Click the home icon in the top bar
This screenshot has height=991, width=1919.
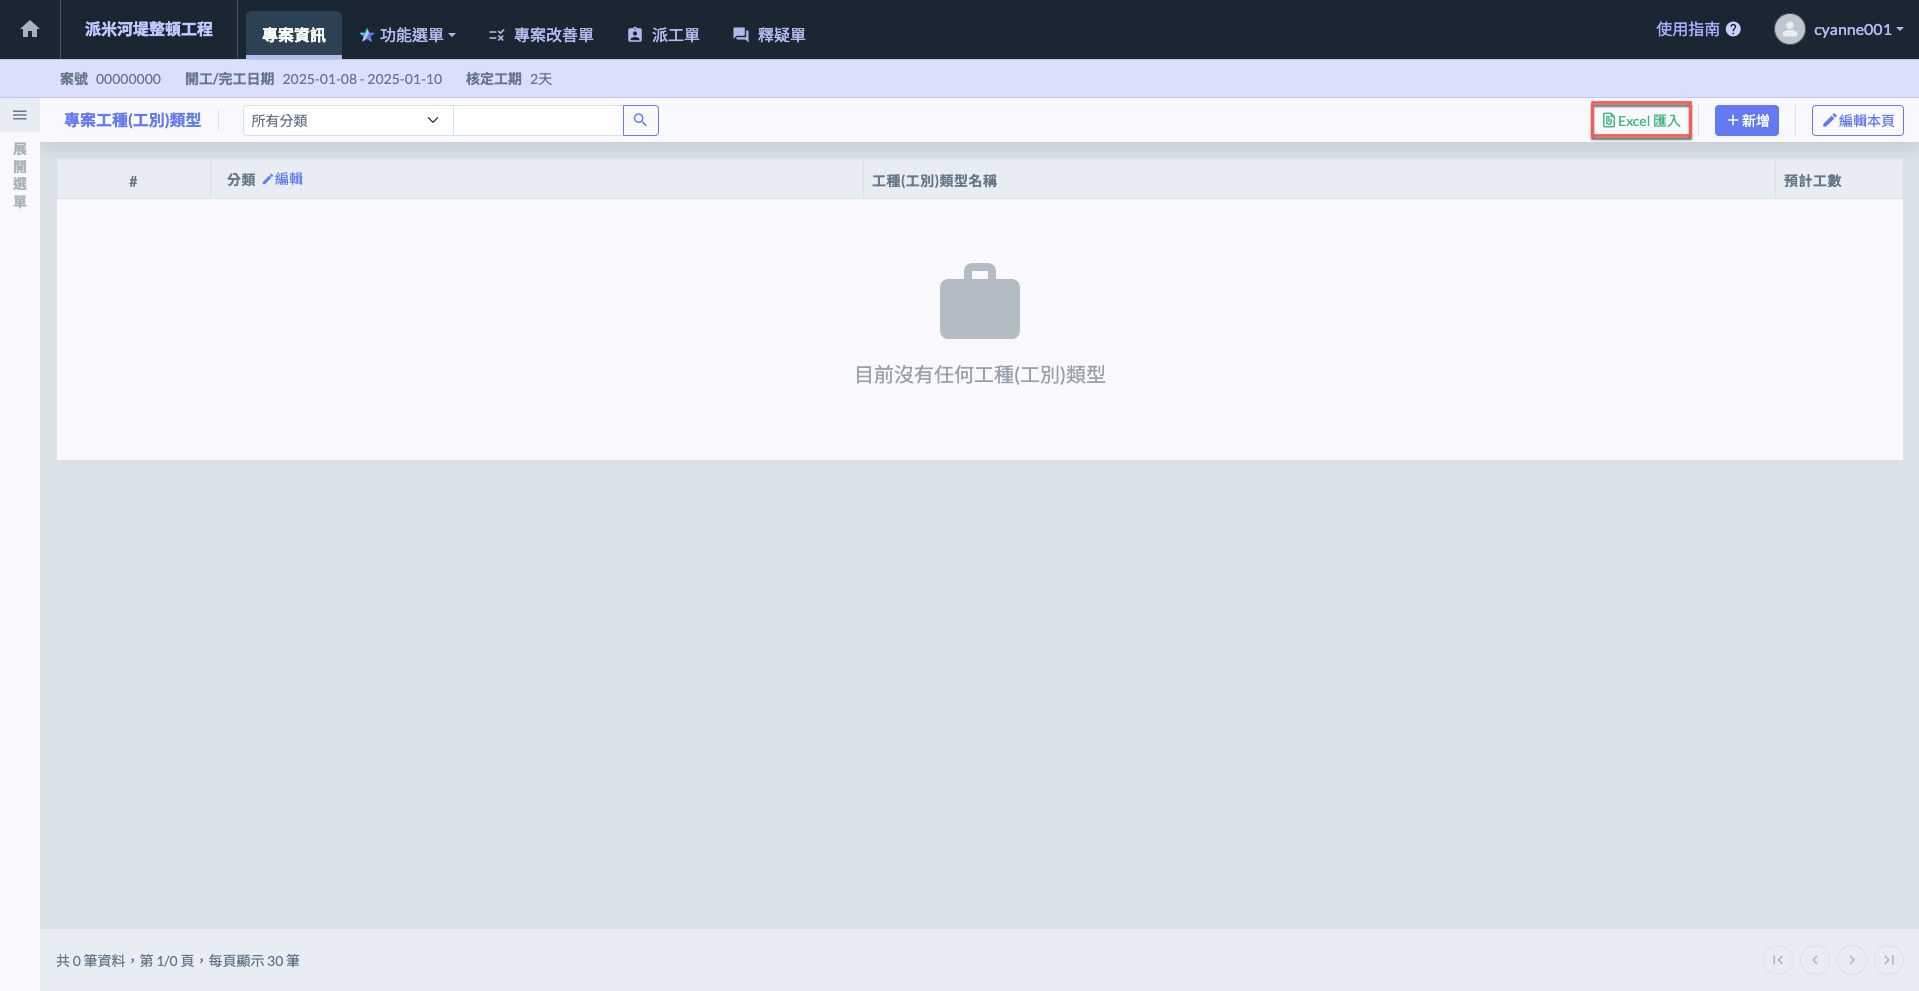tap(30, 29)
